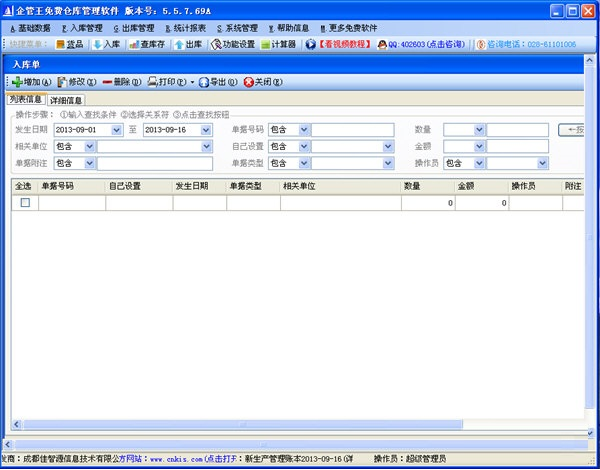
Task: Expand the 金额 condition dropdown
Action: 479,146
